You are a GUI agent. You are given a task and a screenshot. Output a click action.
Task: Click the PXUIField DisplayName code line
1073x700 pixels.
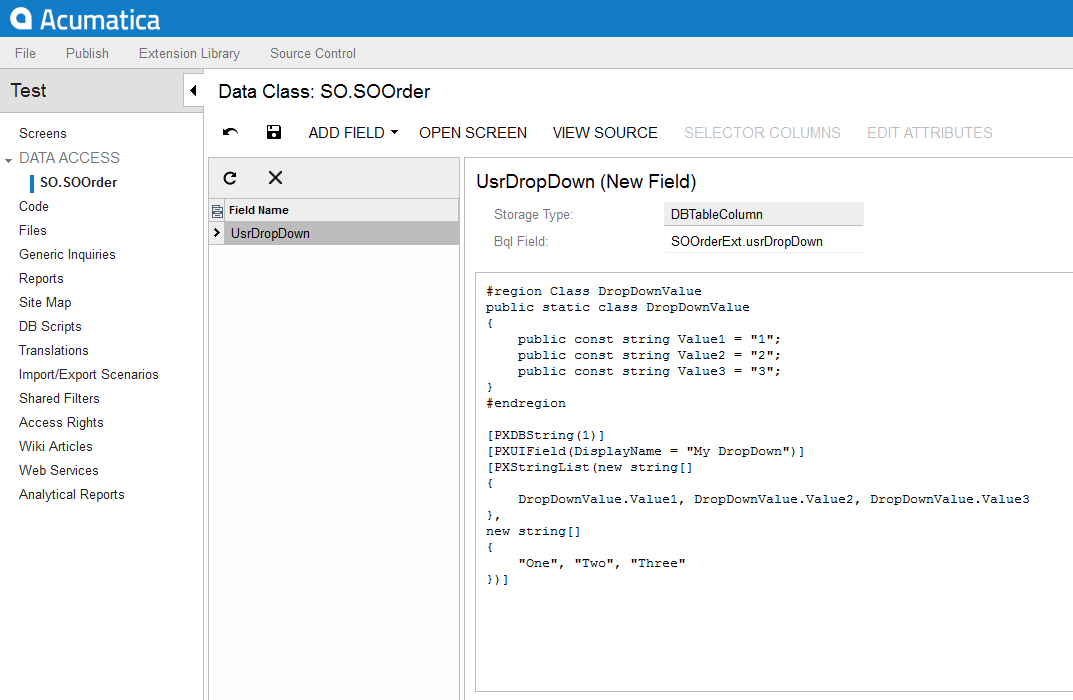(645, 451)
